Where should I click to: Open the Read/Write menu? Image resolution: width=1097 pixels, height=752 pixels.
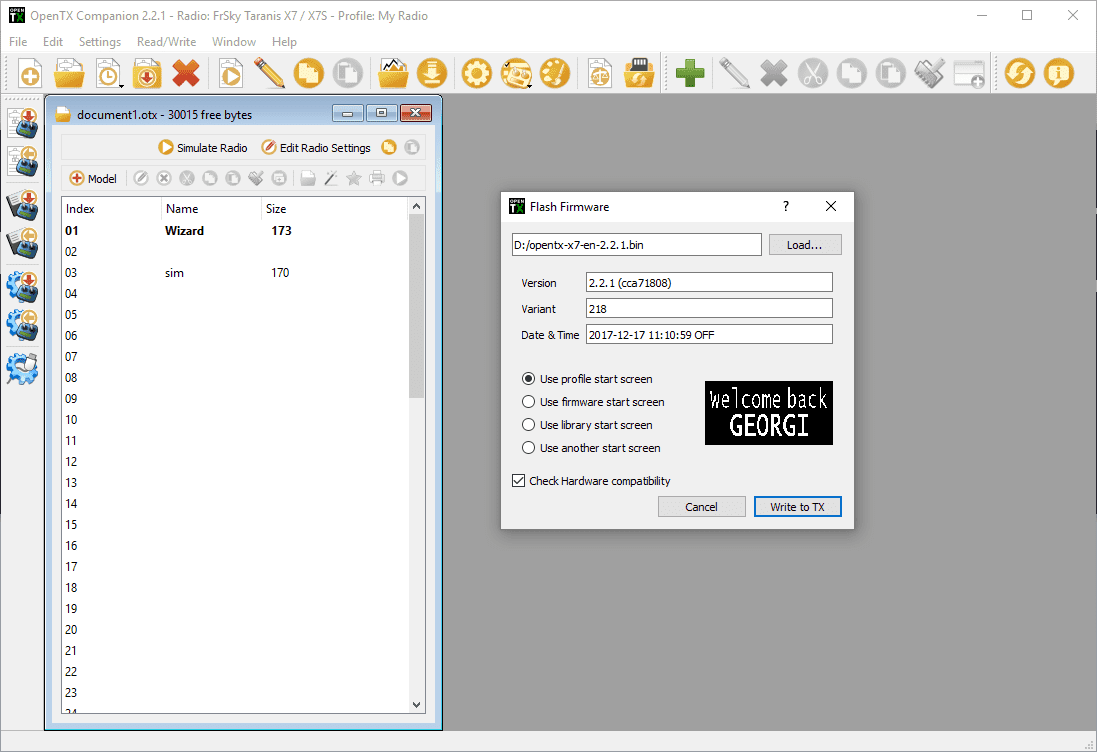pyautogui.click(x=167, y=42)
